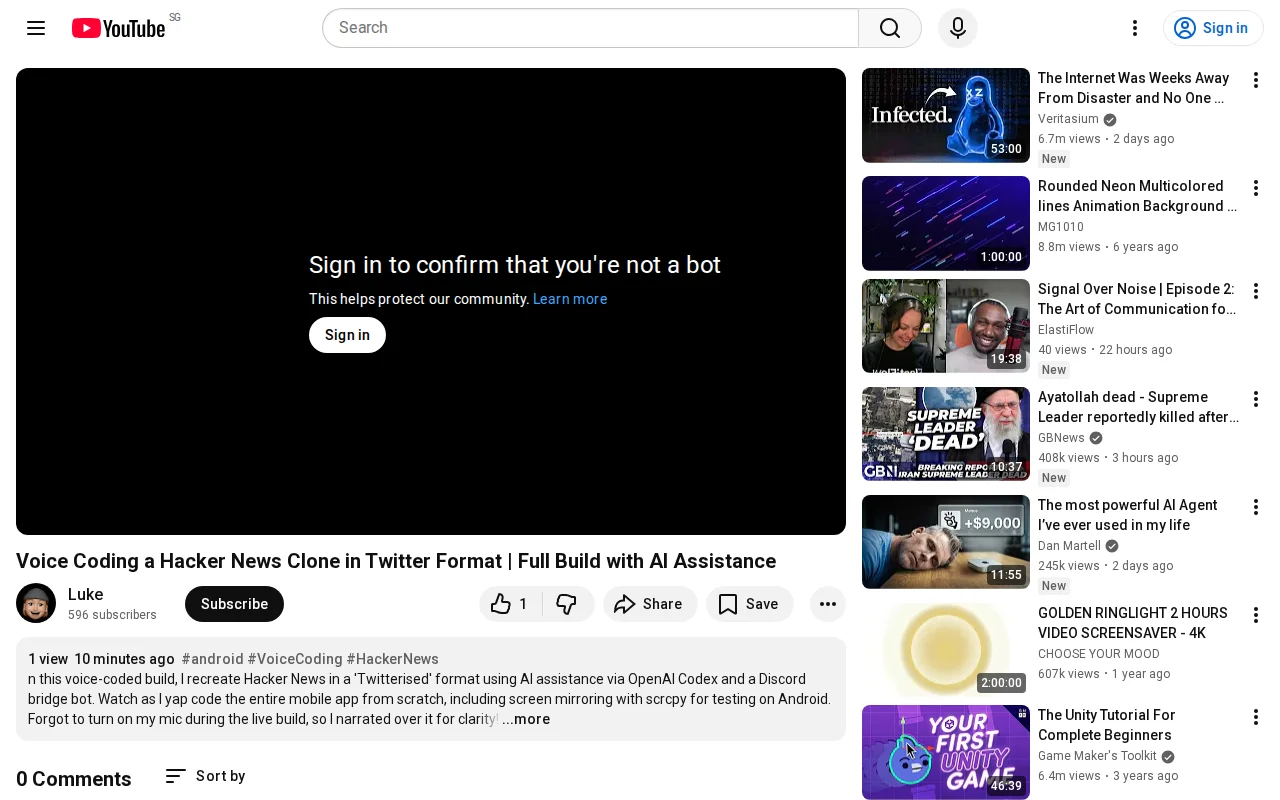Image resolution: width=1280 pixels, height=800 pixels.
Task: Open options menu for Signal Over Noise
Action: point(1256,291)
